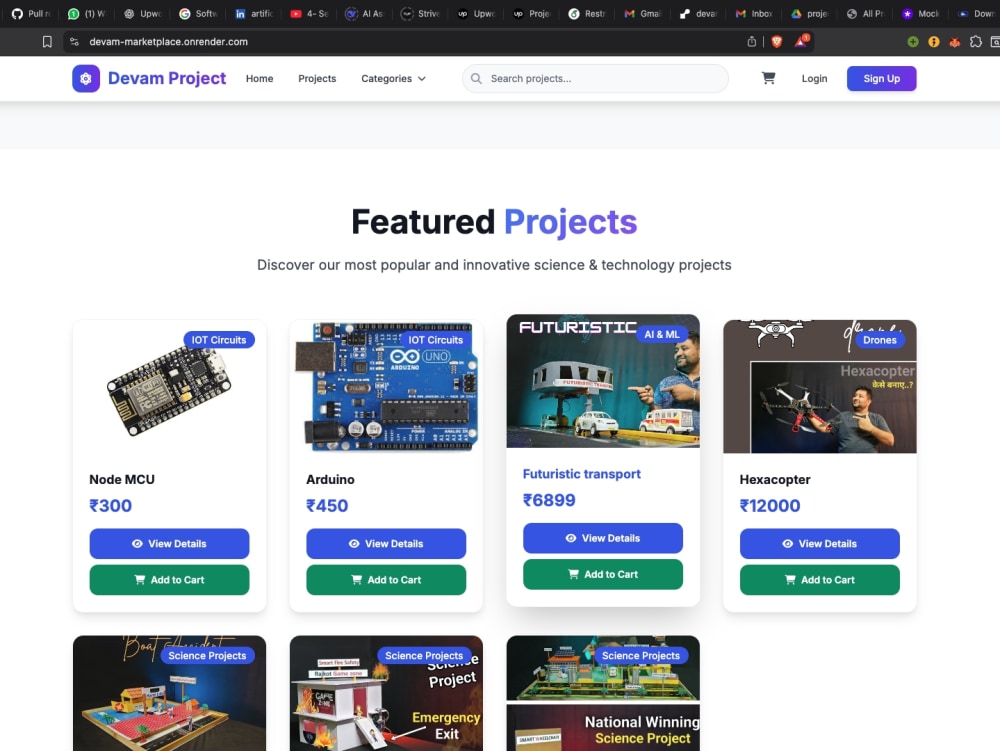
Task: View Details for Arduino
Action: (x=386, y=544)
